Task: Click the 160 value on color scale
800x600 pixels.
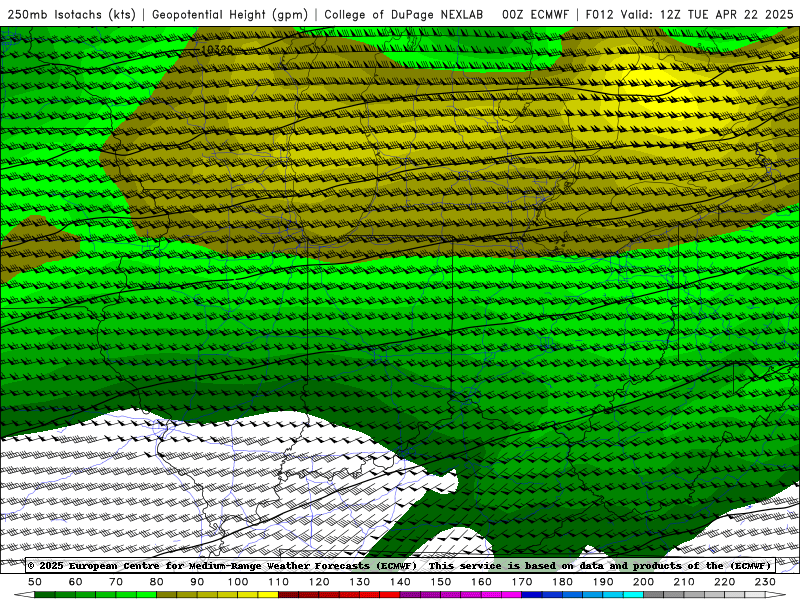Action: point(481,582)
